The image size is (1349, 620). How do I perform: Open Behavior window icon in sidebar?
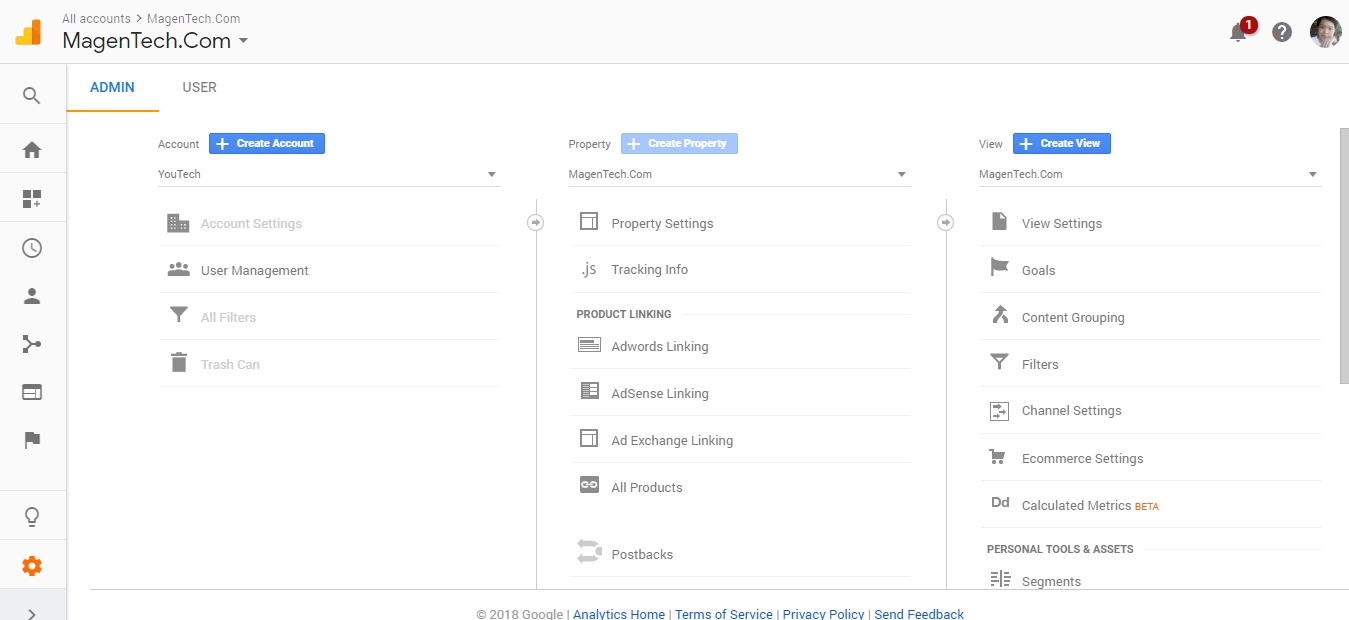(x=32, y=392)
